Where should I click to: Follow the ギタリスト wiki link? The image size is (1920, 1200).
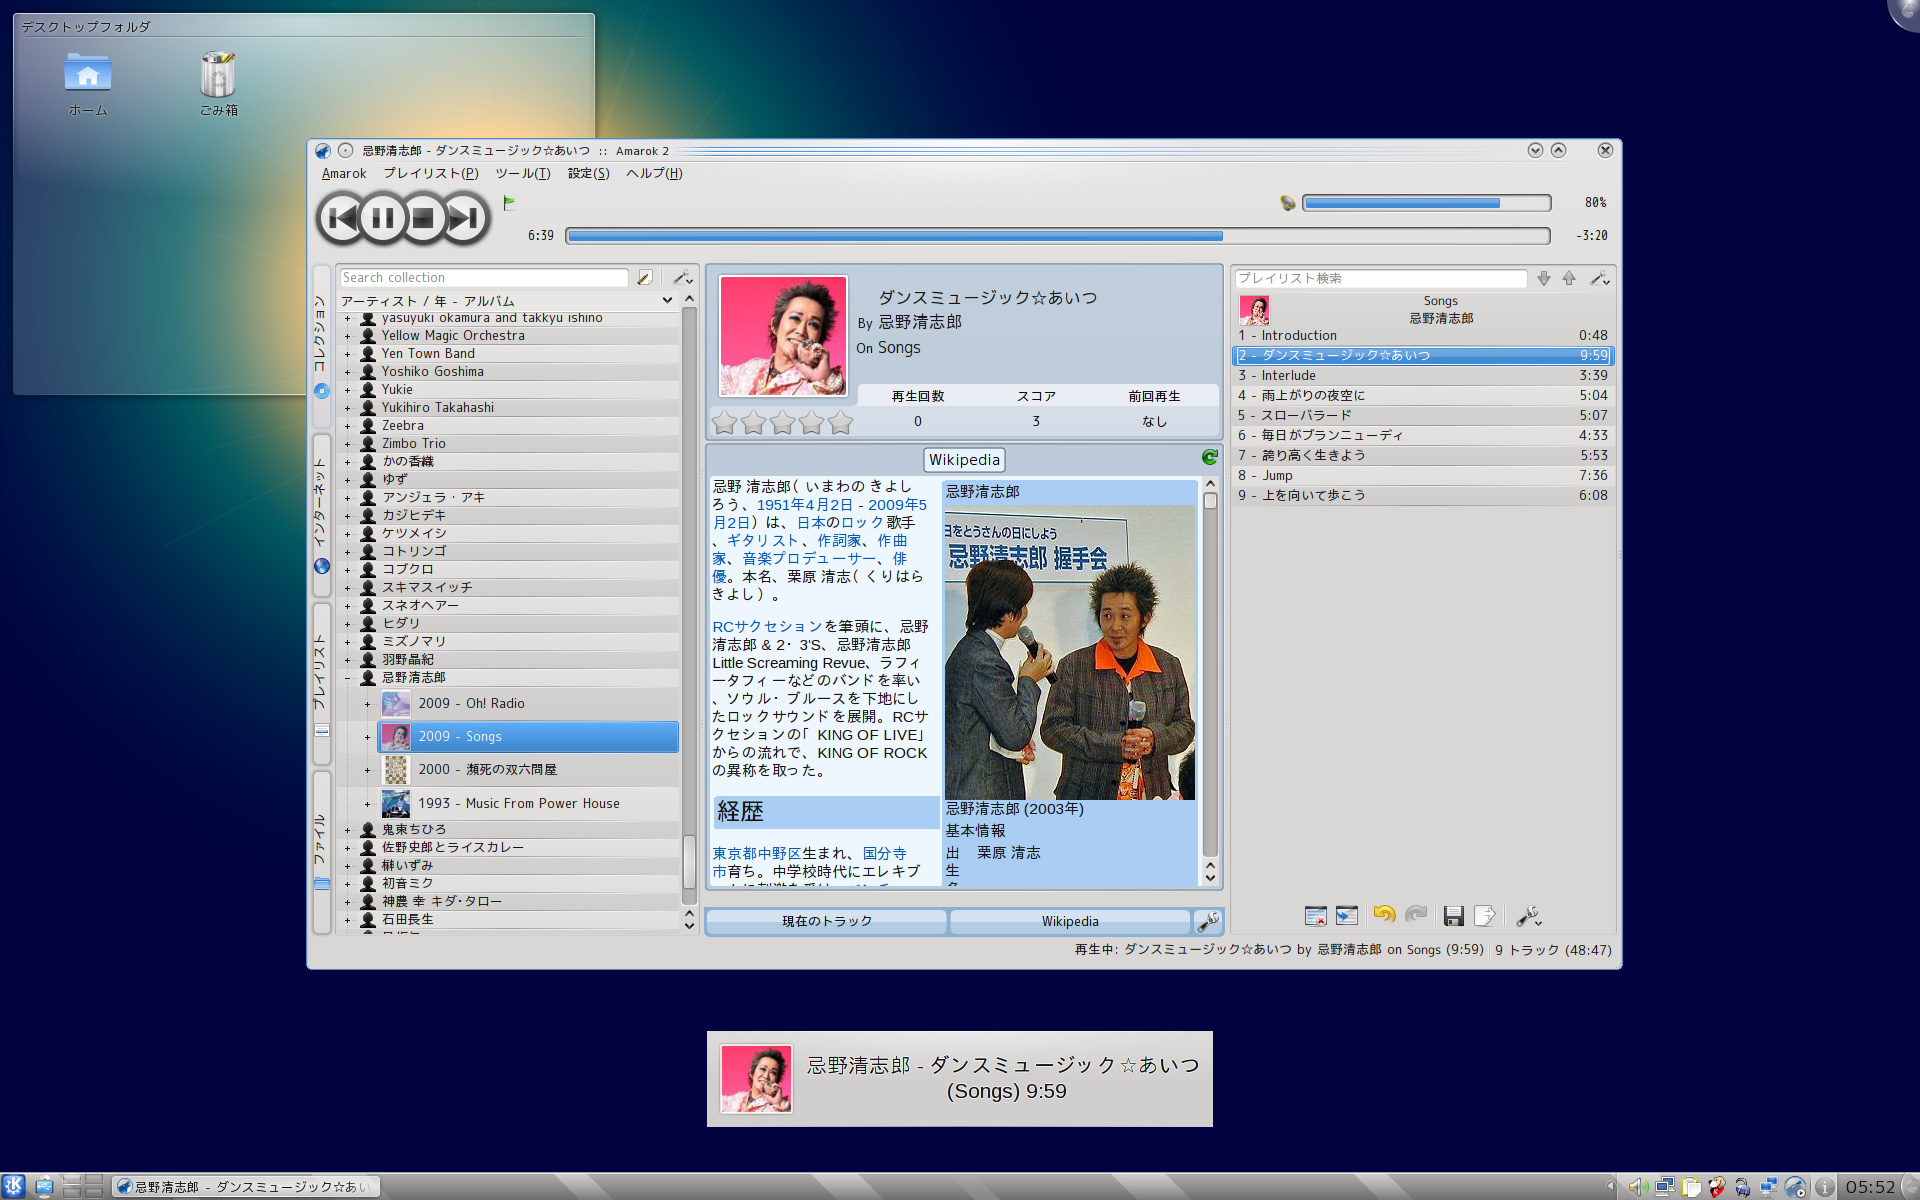pyautogui.click(x=763, y=541)
